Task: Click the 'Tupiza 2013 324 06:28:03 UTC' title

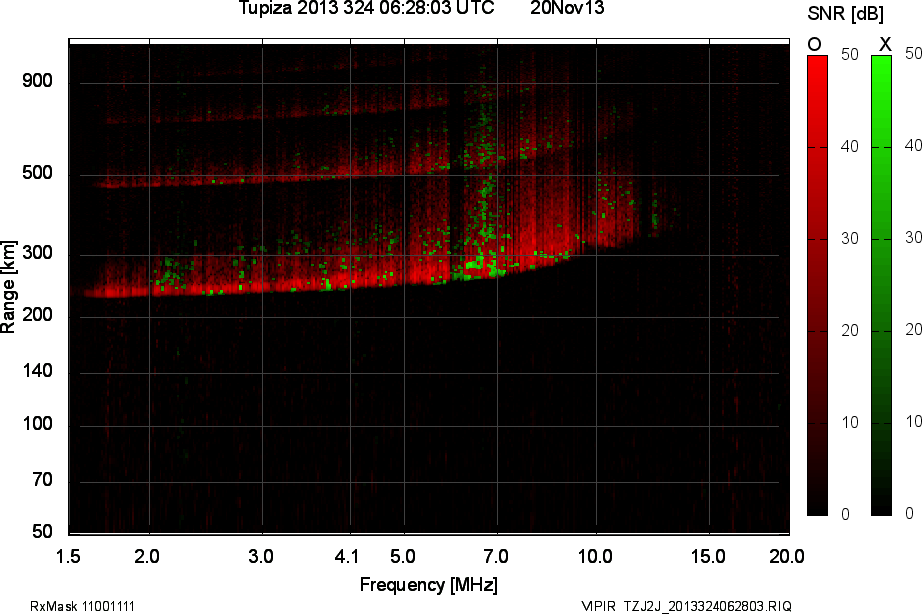Action: pyautogui.click(x=366, y=9)
